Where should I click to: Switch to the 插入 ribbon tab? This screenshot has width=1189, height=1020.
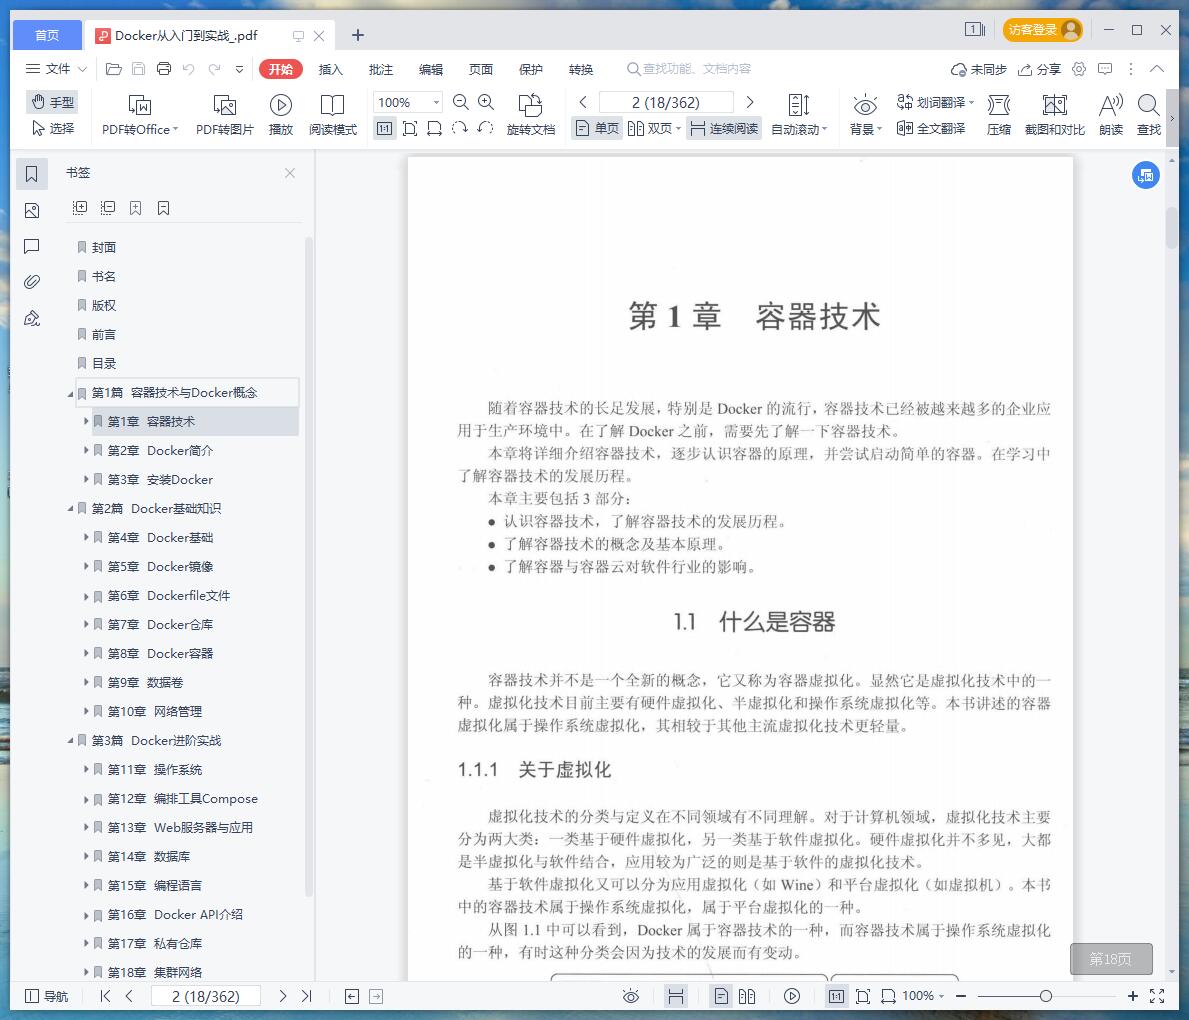pos(331,70)
